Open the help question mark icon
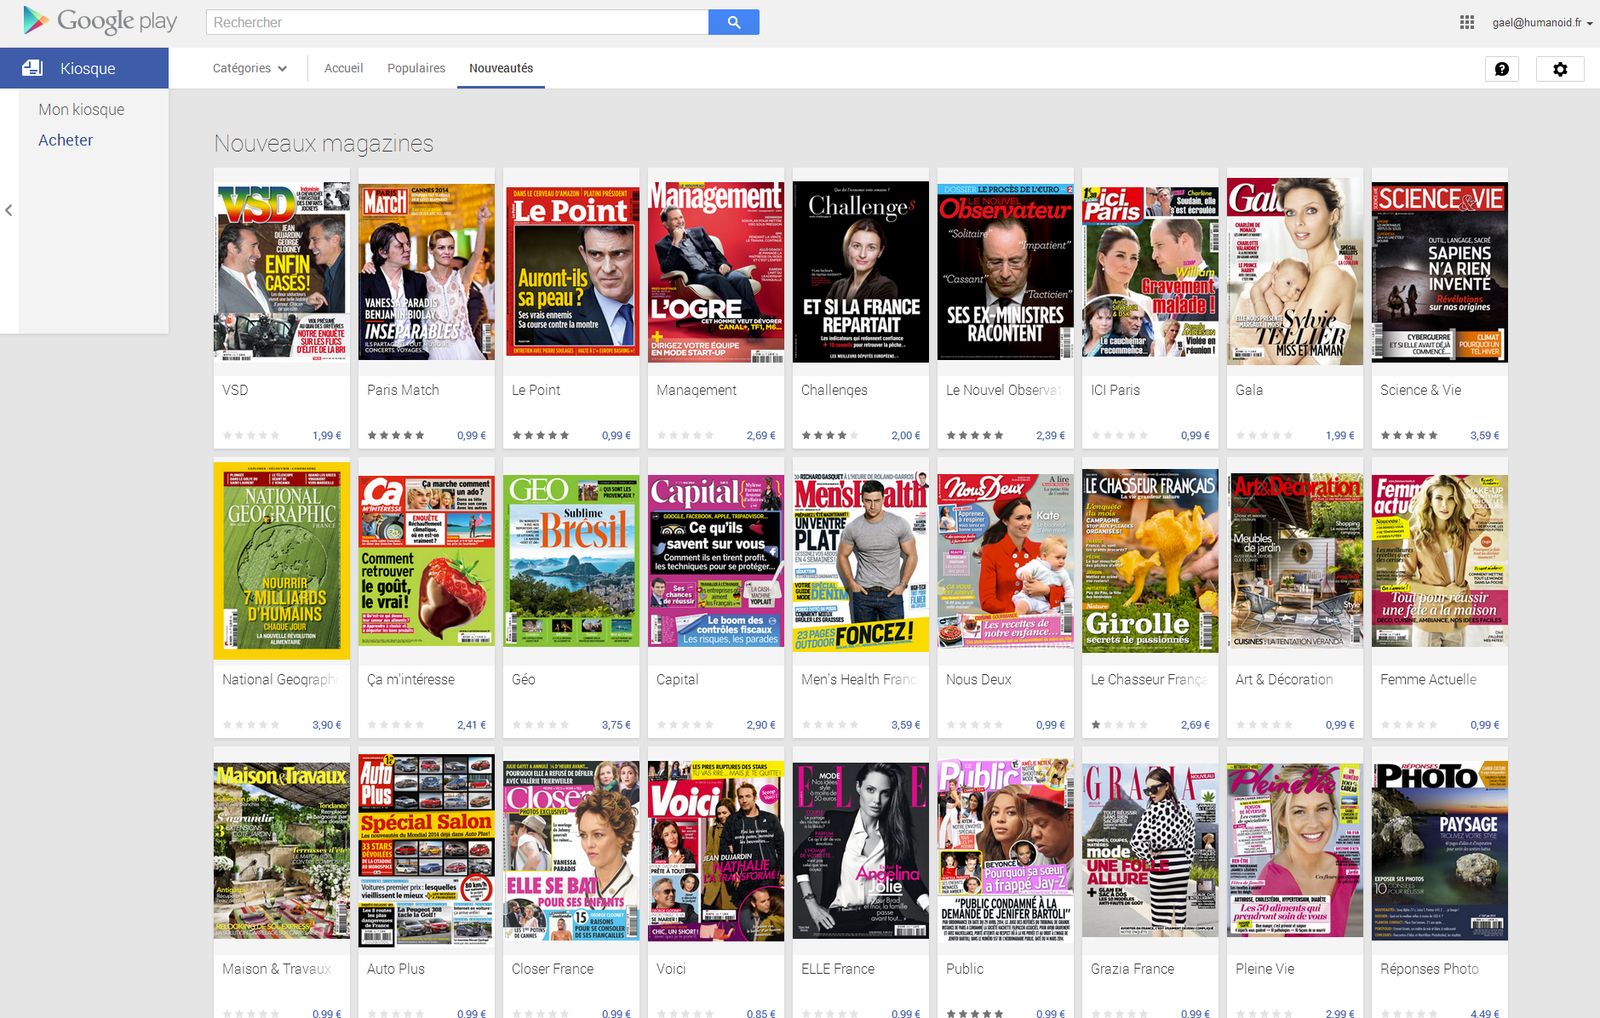 pyautogui.click(x=1502, y=68)
